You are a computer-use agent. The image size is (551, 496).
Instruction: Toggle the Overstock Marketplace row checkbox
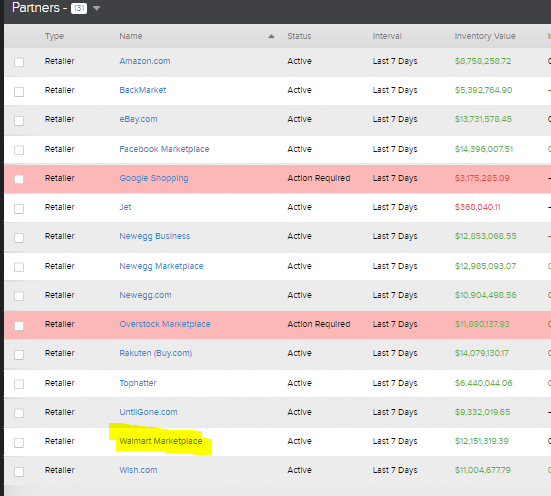pyautogui.click(x=19, y=326)
